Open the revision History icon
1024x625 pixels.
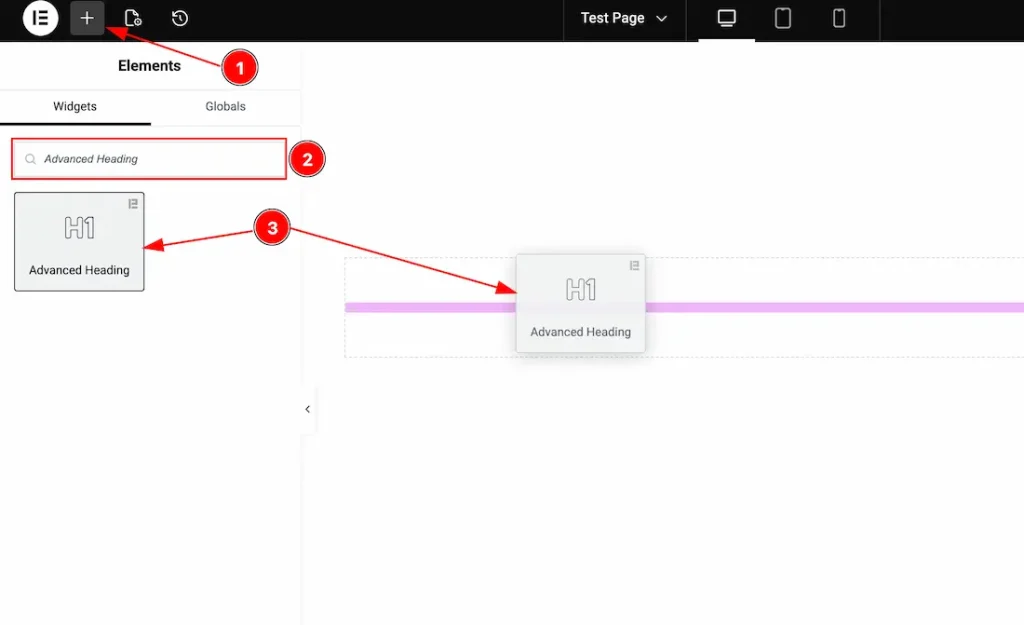click(x=180, y=18)
